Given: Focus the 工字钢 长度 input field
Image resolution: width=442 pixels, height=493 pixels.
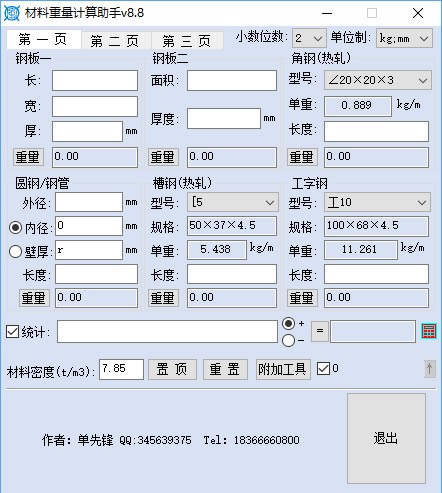Looking at the screenshot, I should tap(376, 274).
